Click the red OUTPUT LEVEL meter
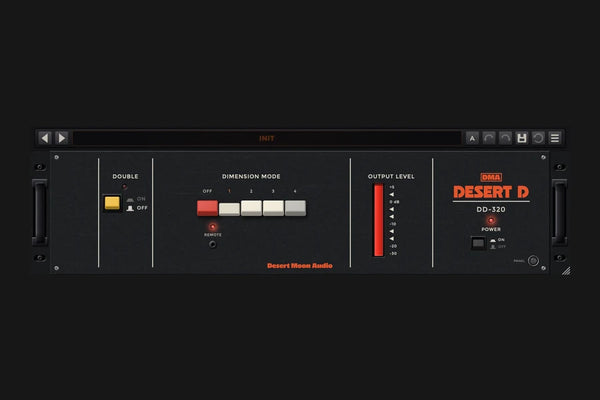 [378, 220]
